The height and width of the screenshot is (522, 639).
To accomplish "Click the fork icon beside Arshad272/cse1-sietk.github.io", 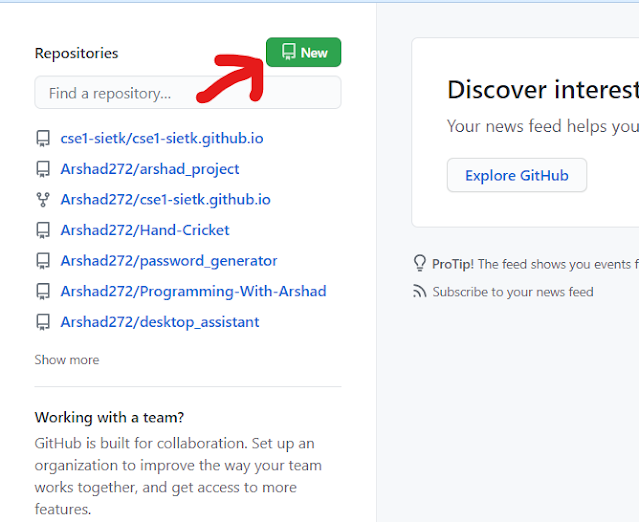I will pyautogui.click(x=43, y=199).
